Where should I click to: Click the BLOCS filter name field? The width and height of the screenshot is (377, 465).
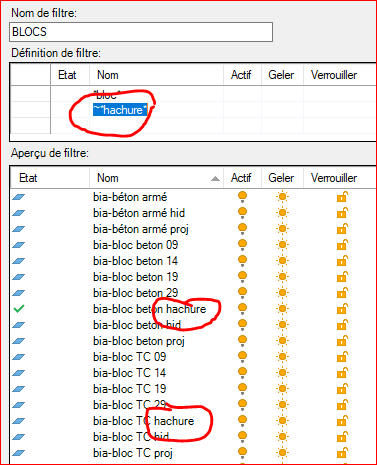pyautogui.click(x=141, y=32)
